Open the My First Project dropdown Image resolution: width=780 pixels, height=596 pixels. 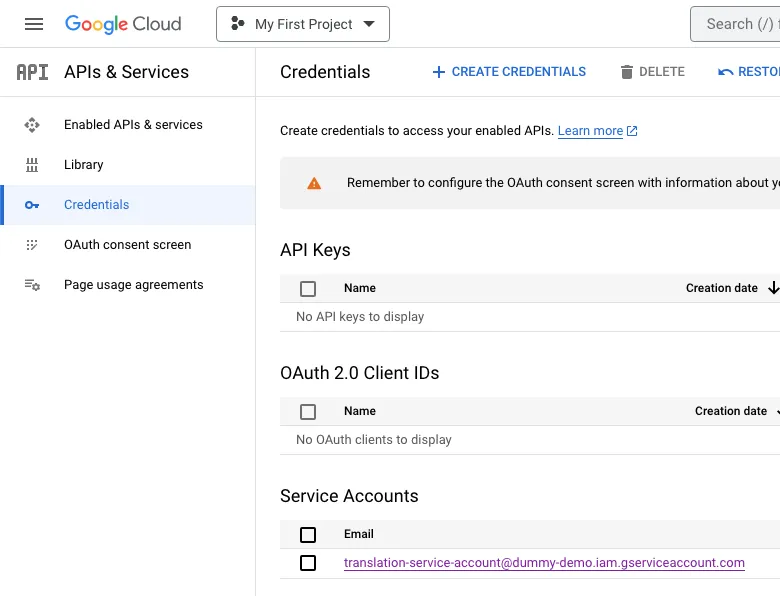[302, 24]
